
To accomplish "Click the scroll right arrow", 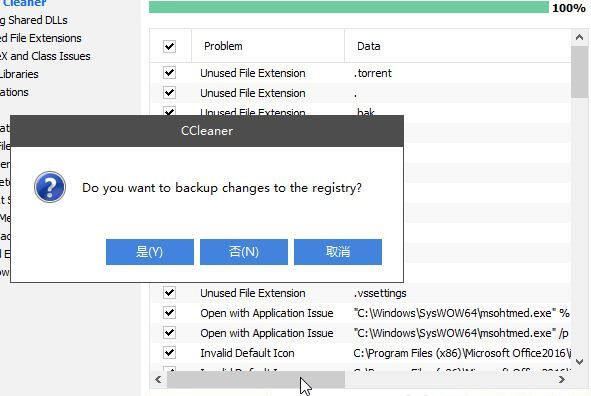I will point(562,379).
